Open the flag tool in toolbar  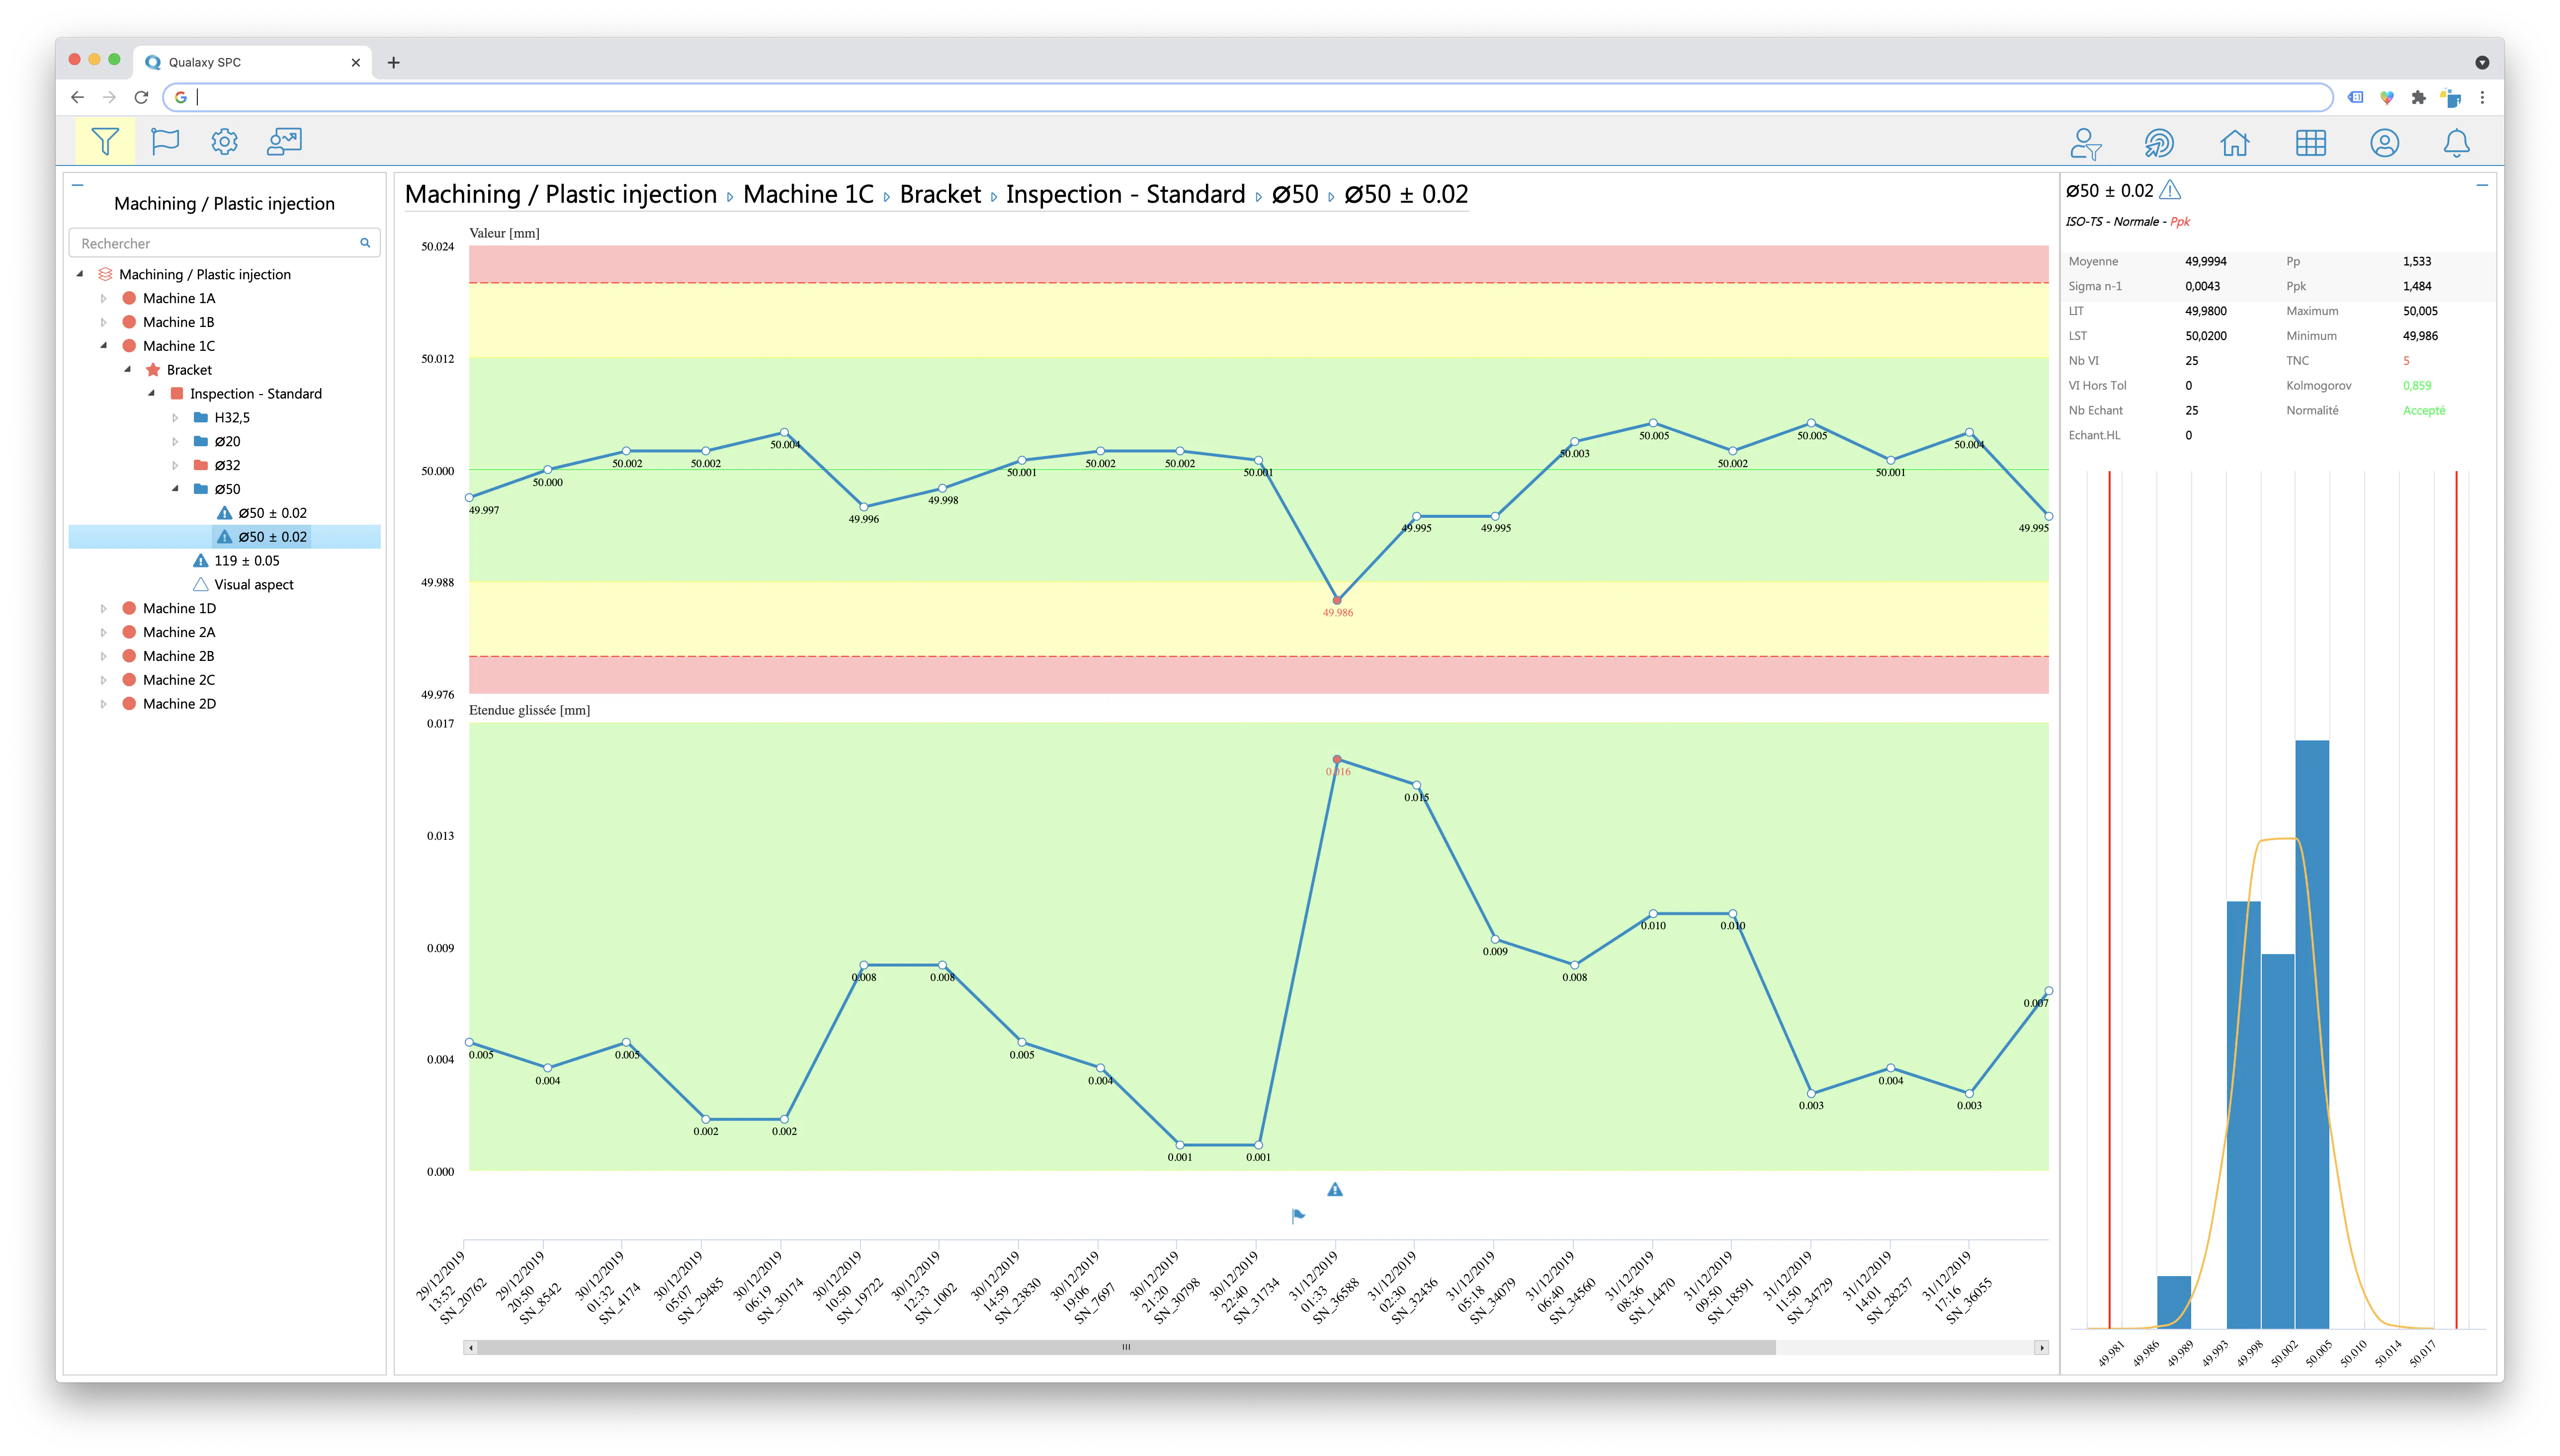tap(165, 141)
